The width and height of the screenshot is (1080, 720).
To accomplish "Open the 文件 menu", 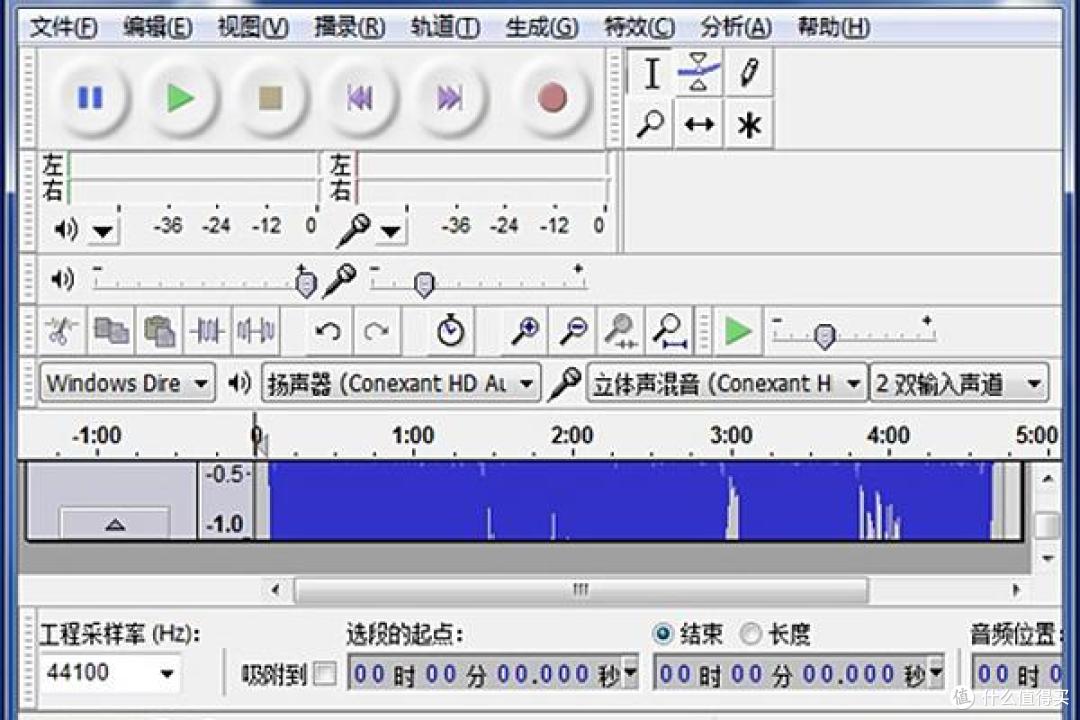I will tap(63, 28).
